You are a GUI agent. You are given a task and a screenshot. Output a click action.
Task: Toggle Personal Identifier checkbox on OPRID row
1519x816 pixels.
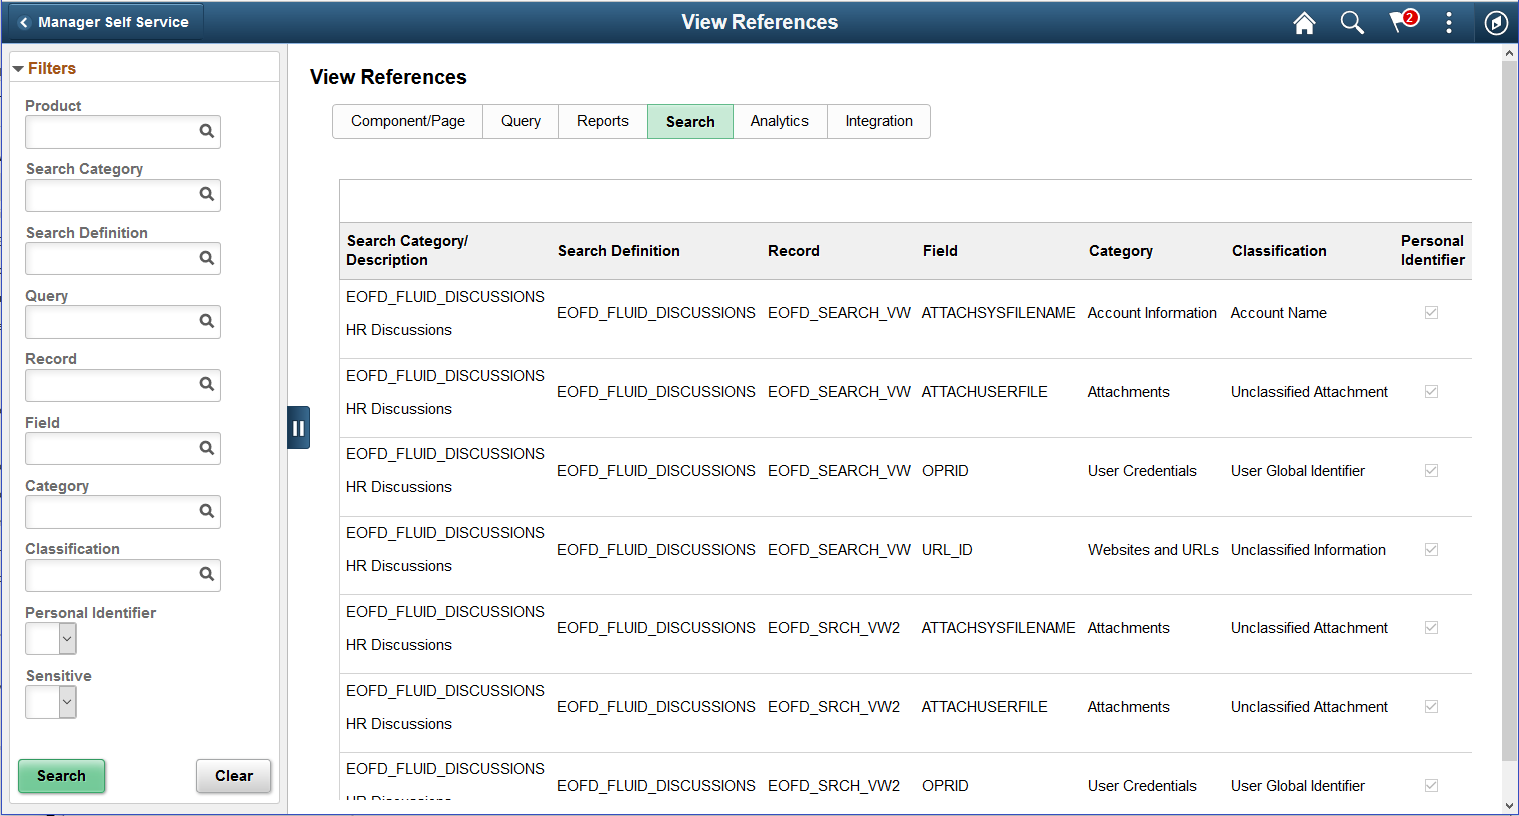[x=1431, y=470]
